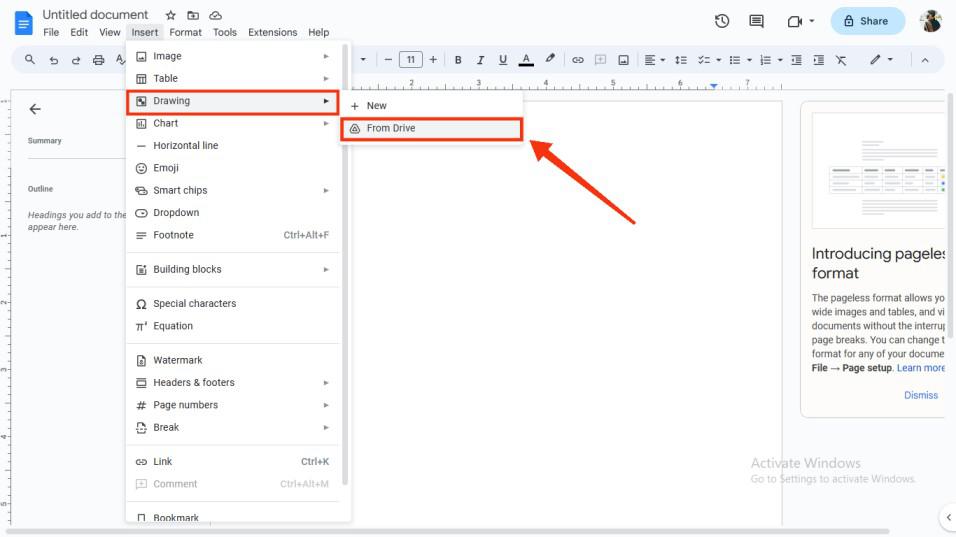The height and width of the screenshot is (537, 956).
Task: Expand the Smart chips submenu
Action: click(232, 191)
